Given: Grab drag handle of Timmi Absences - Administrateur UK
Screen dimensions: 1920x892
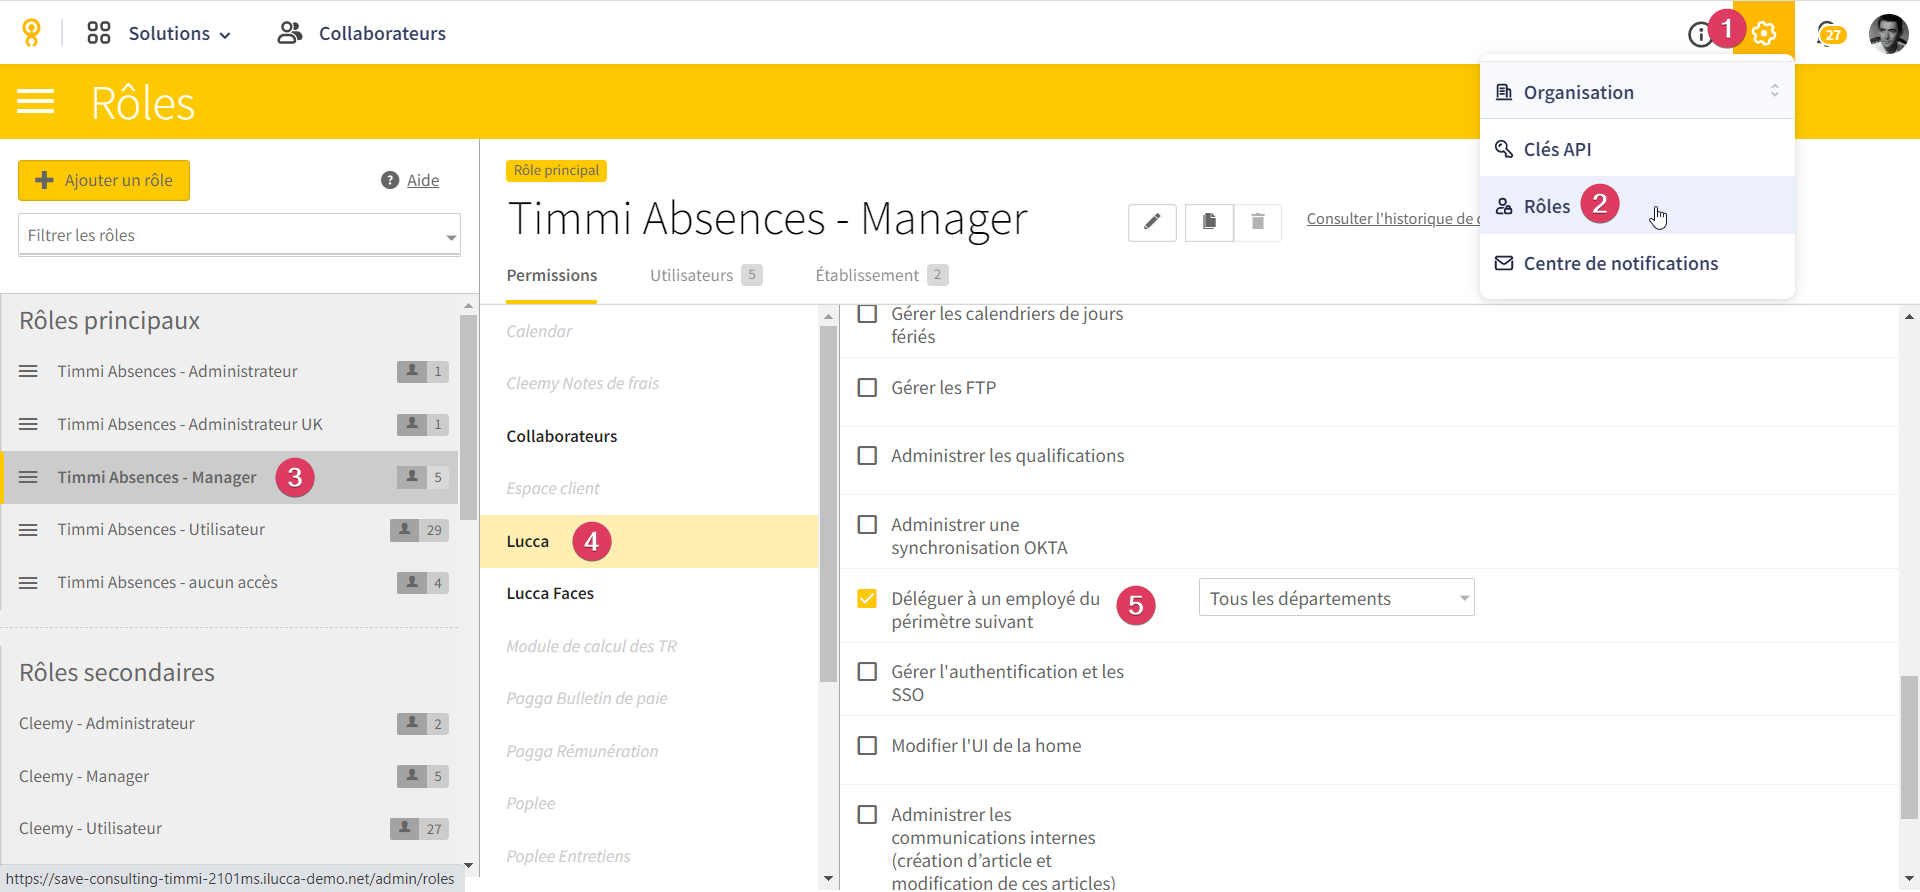Looking at the screenshot, I should tap(28, 424).
